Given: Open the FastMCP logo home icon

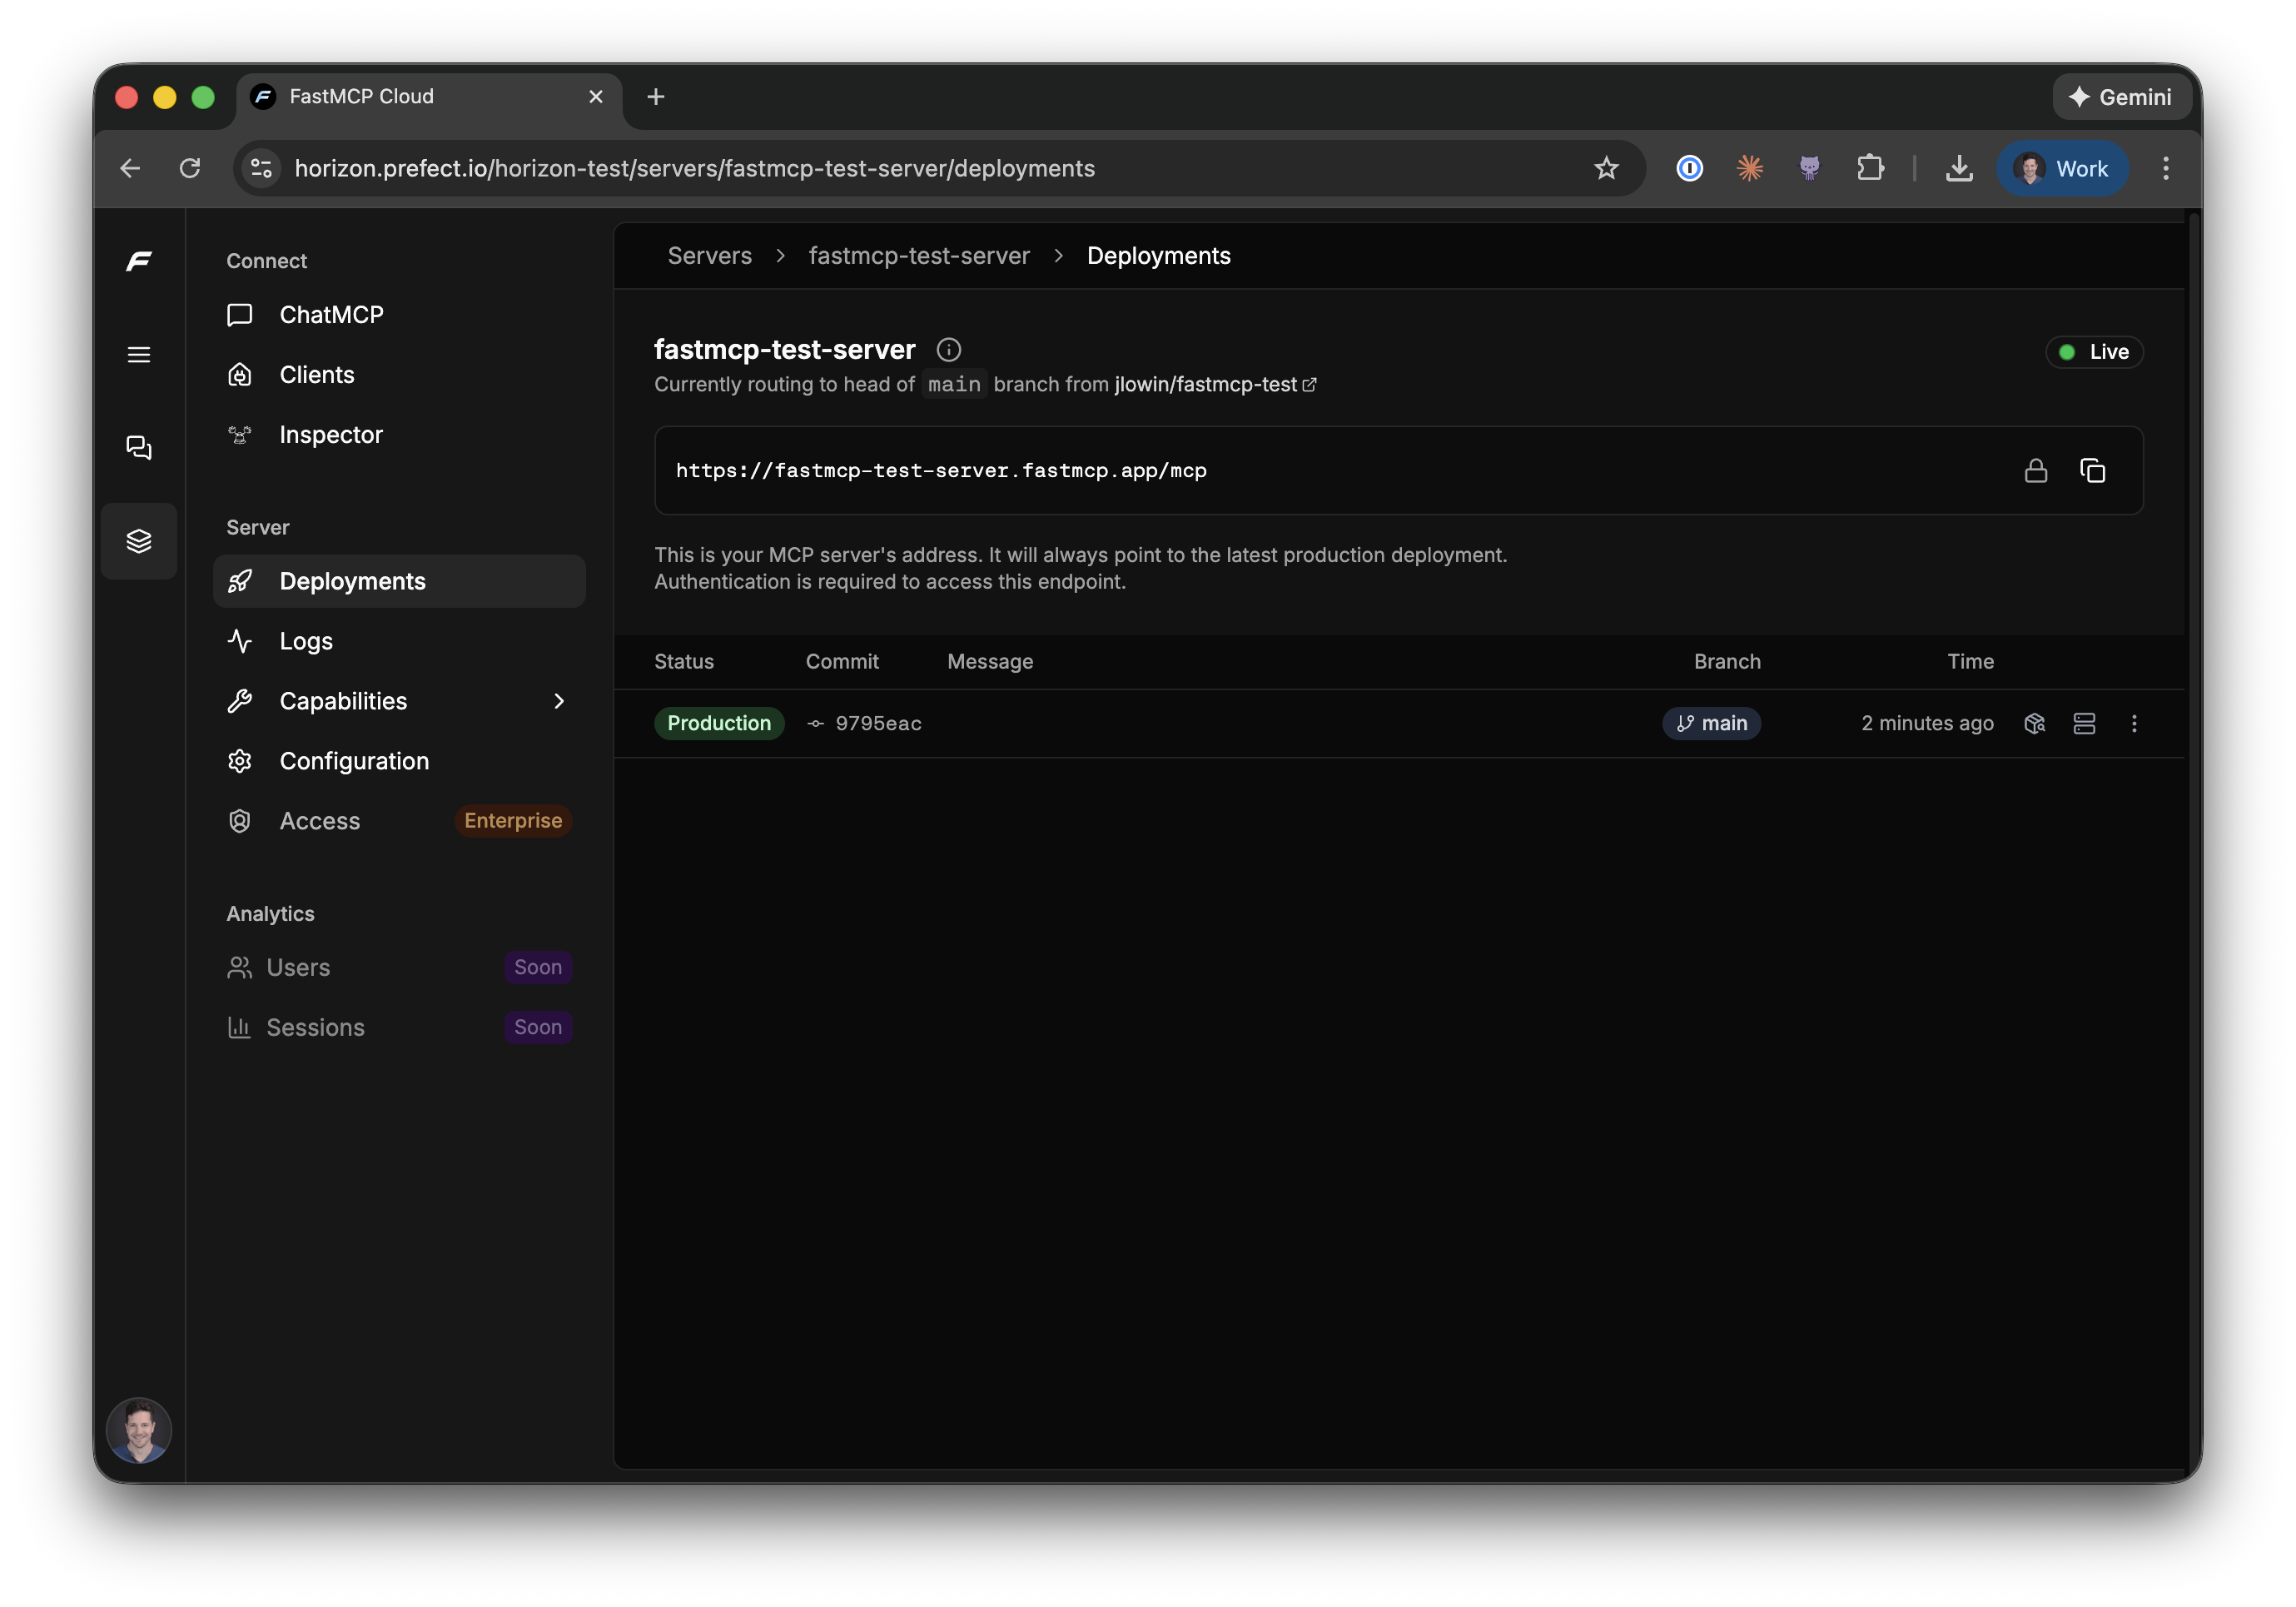Looking at the screenshot, I should [139, 260].
